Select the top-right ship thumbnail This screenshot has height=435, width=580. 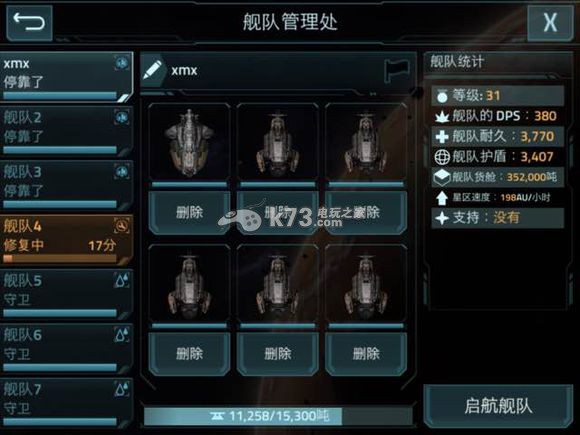[x=366, y=143]
